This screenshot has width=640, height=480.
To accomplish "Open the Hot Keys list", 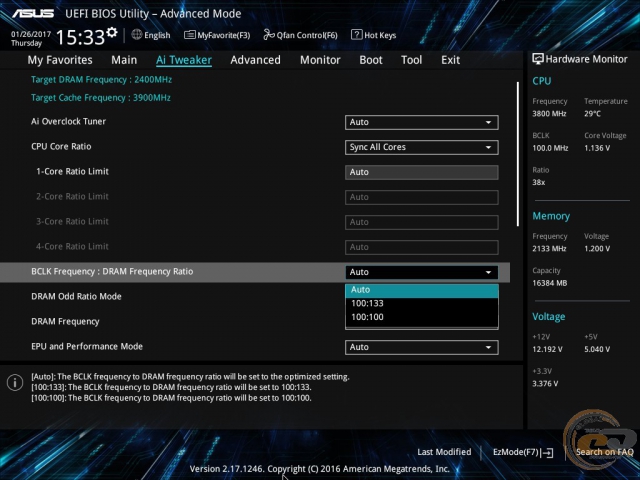I will [x=373, y=35].
